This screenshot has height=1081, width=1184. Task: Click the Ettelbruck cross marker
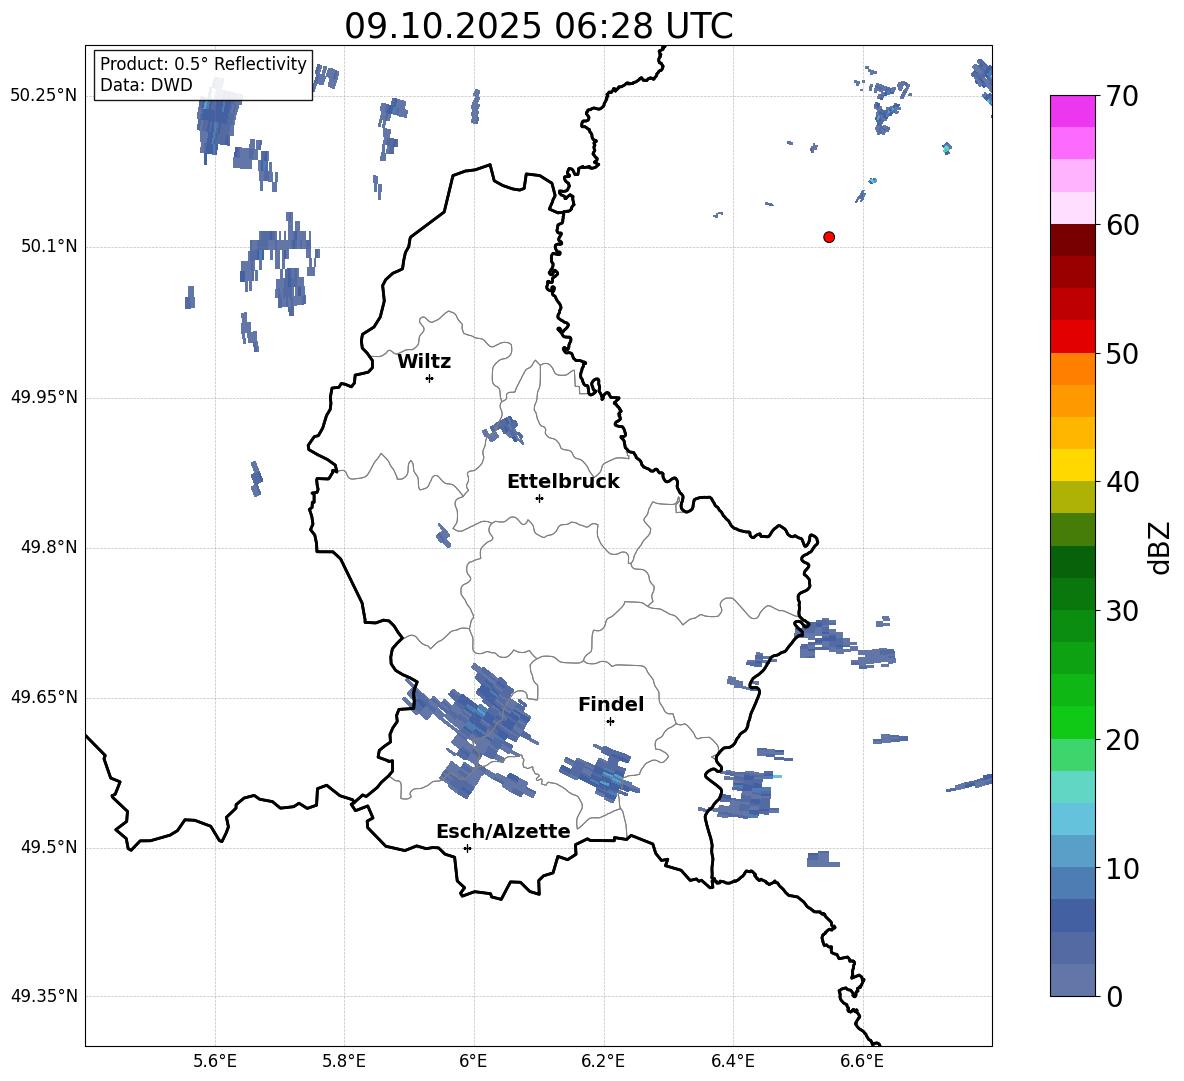(x=539, y=498)
